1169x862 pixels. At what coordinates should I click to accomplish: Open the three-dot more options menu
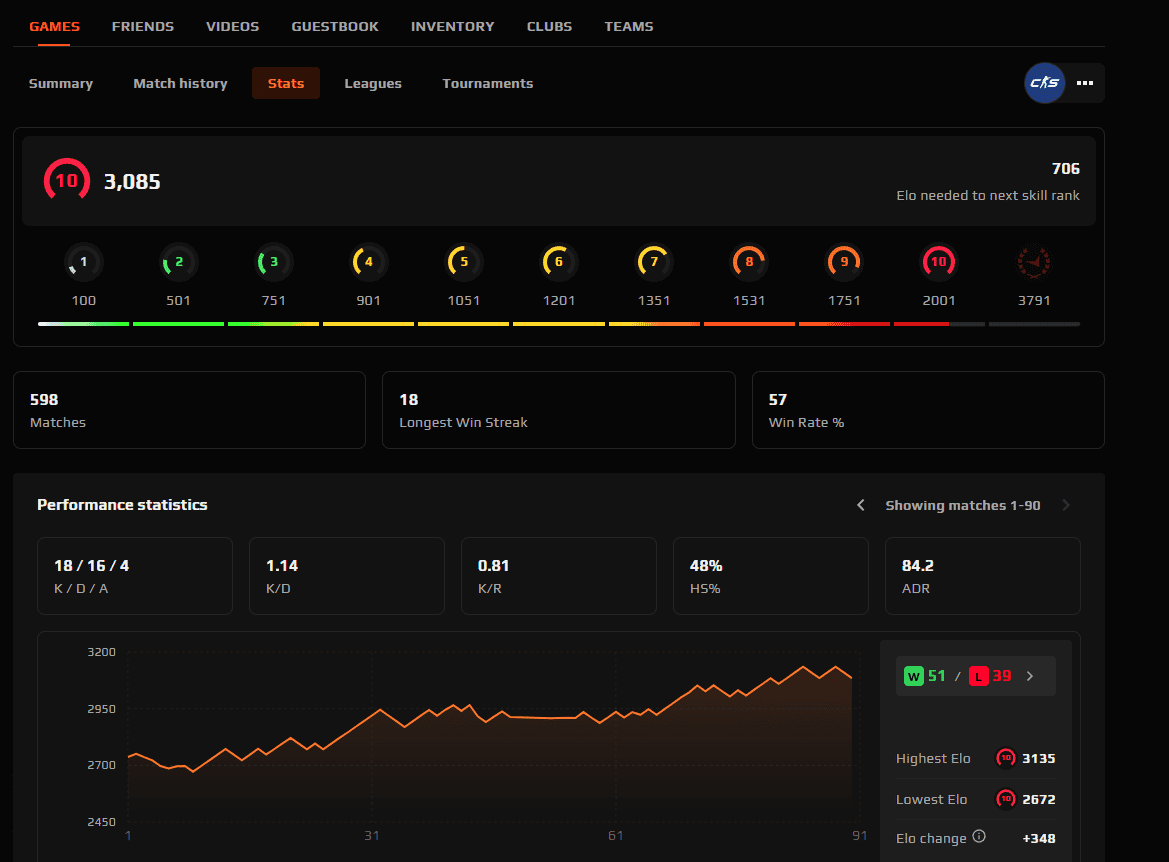tap(1085, 83)
